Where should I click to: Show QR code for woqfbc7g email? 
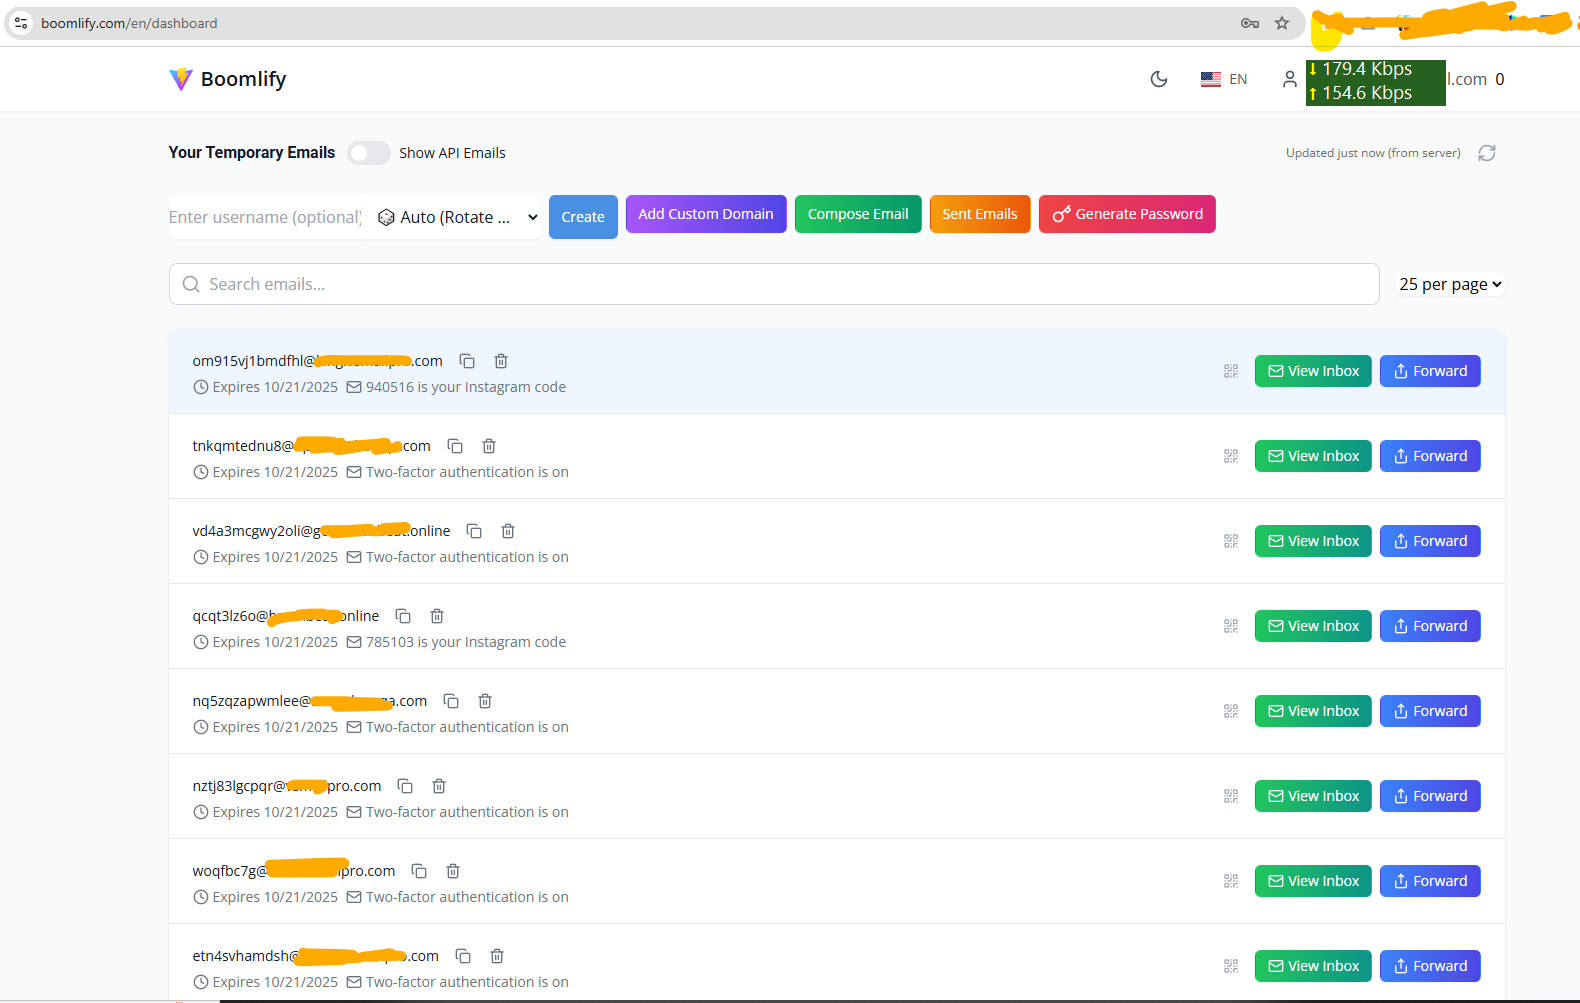point(1231,881)
